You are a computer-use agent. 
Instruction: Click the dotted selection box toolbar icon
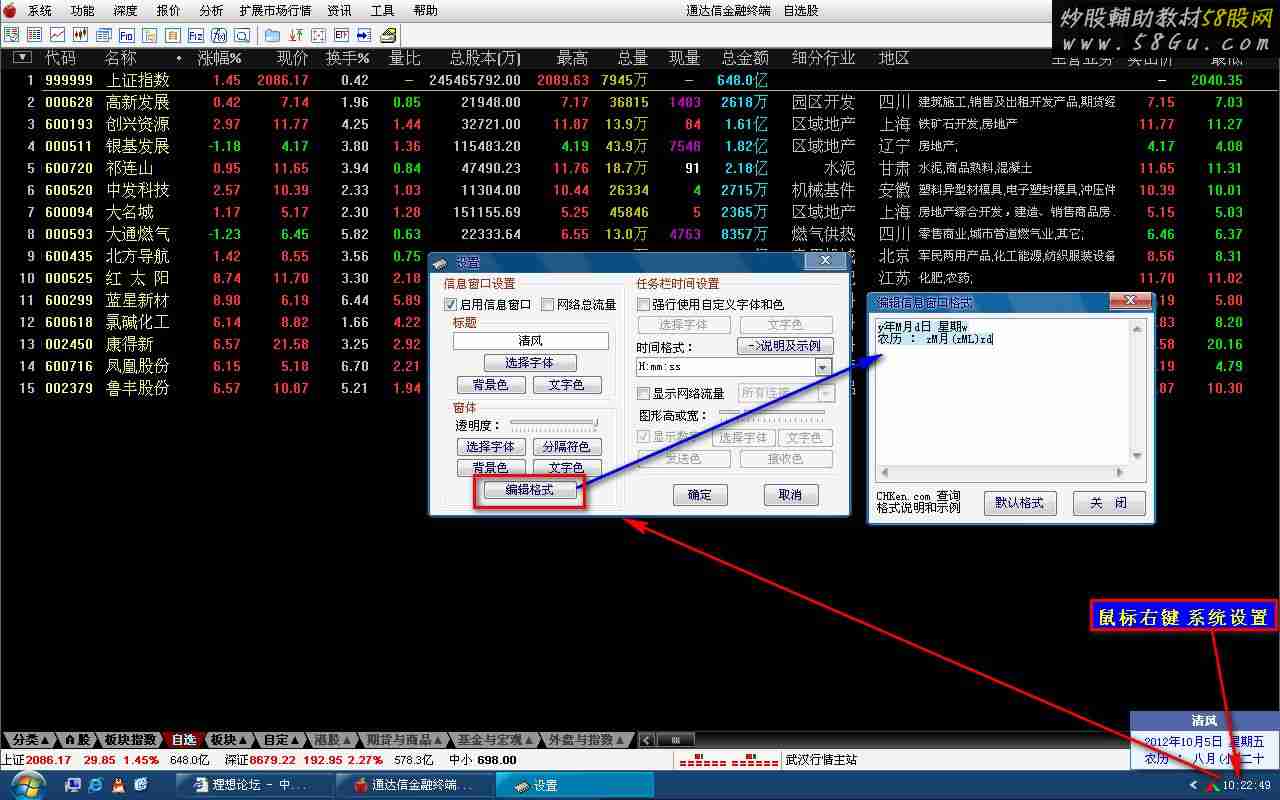318,35
